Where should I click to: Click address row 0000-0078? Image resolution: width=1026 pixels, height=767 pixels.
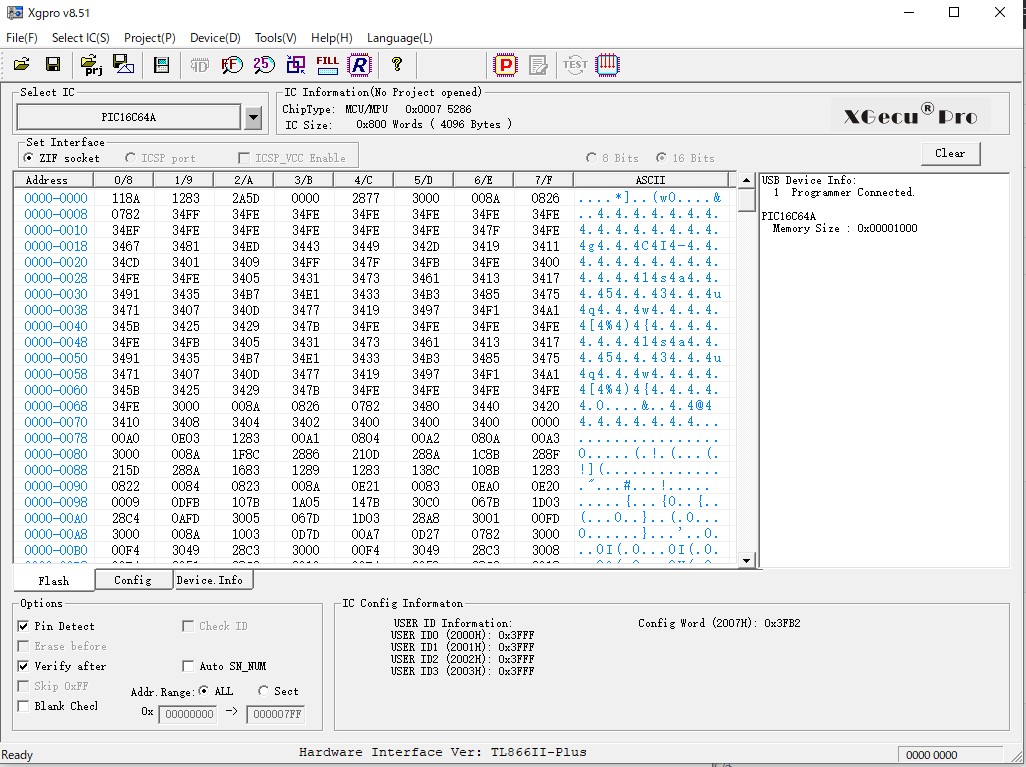coord(56,438)
